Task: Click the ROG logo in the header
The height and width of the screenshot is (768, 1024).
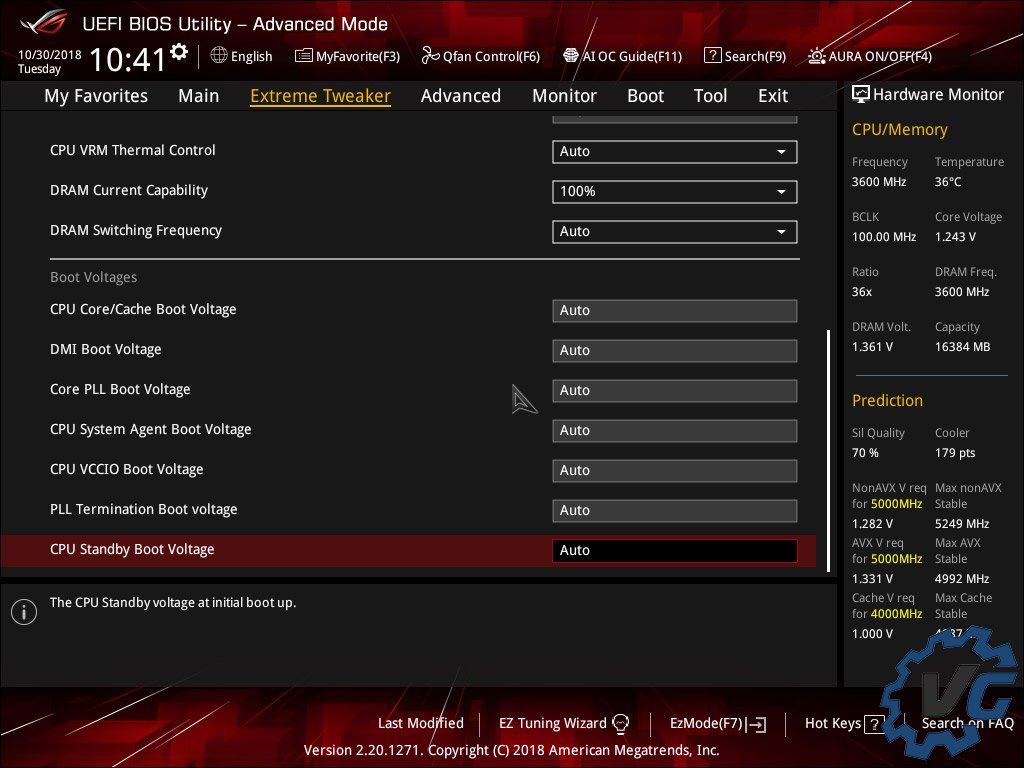Action: pos(44,22)
